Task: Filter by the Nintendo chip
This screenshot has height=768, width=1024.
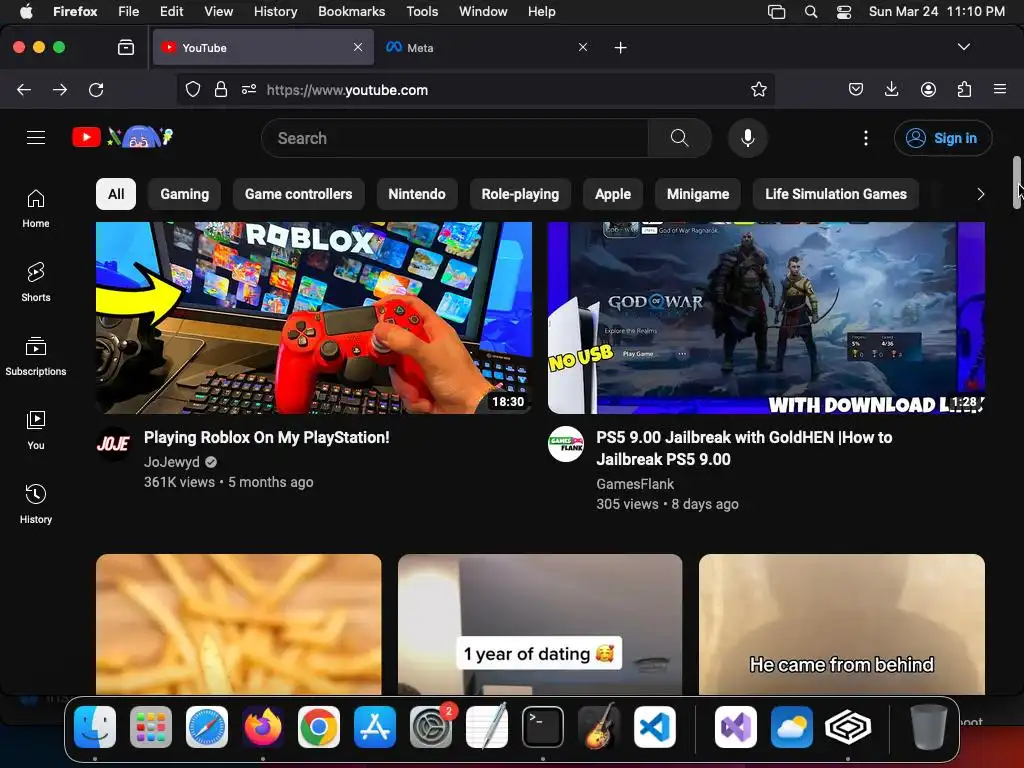Action: [x=417, y=194]
